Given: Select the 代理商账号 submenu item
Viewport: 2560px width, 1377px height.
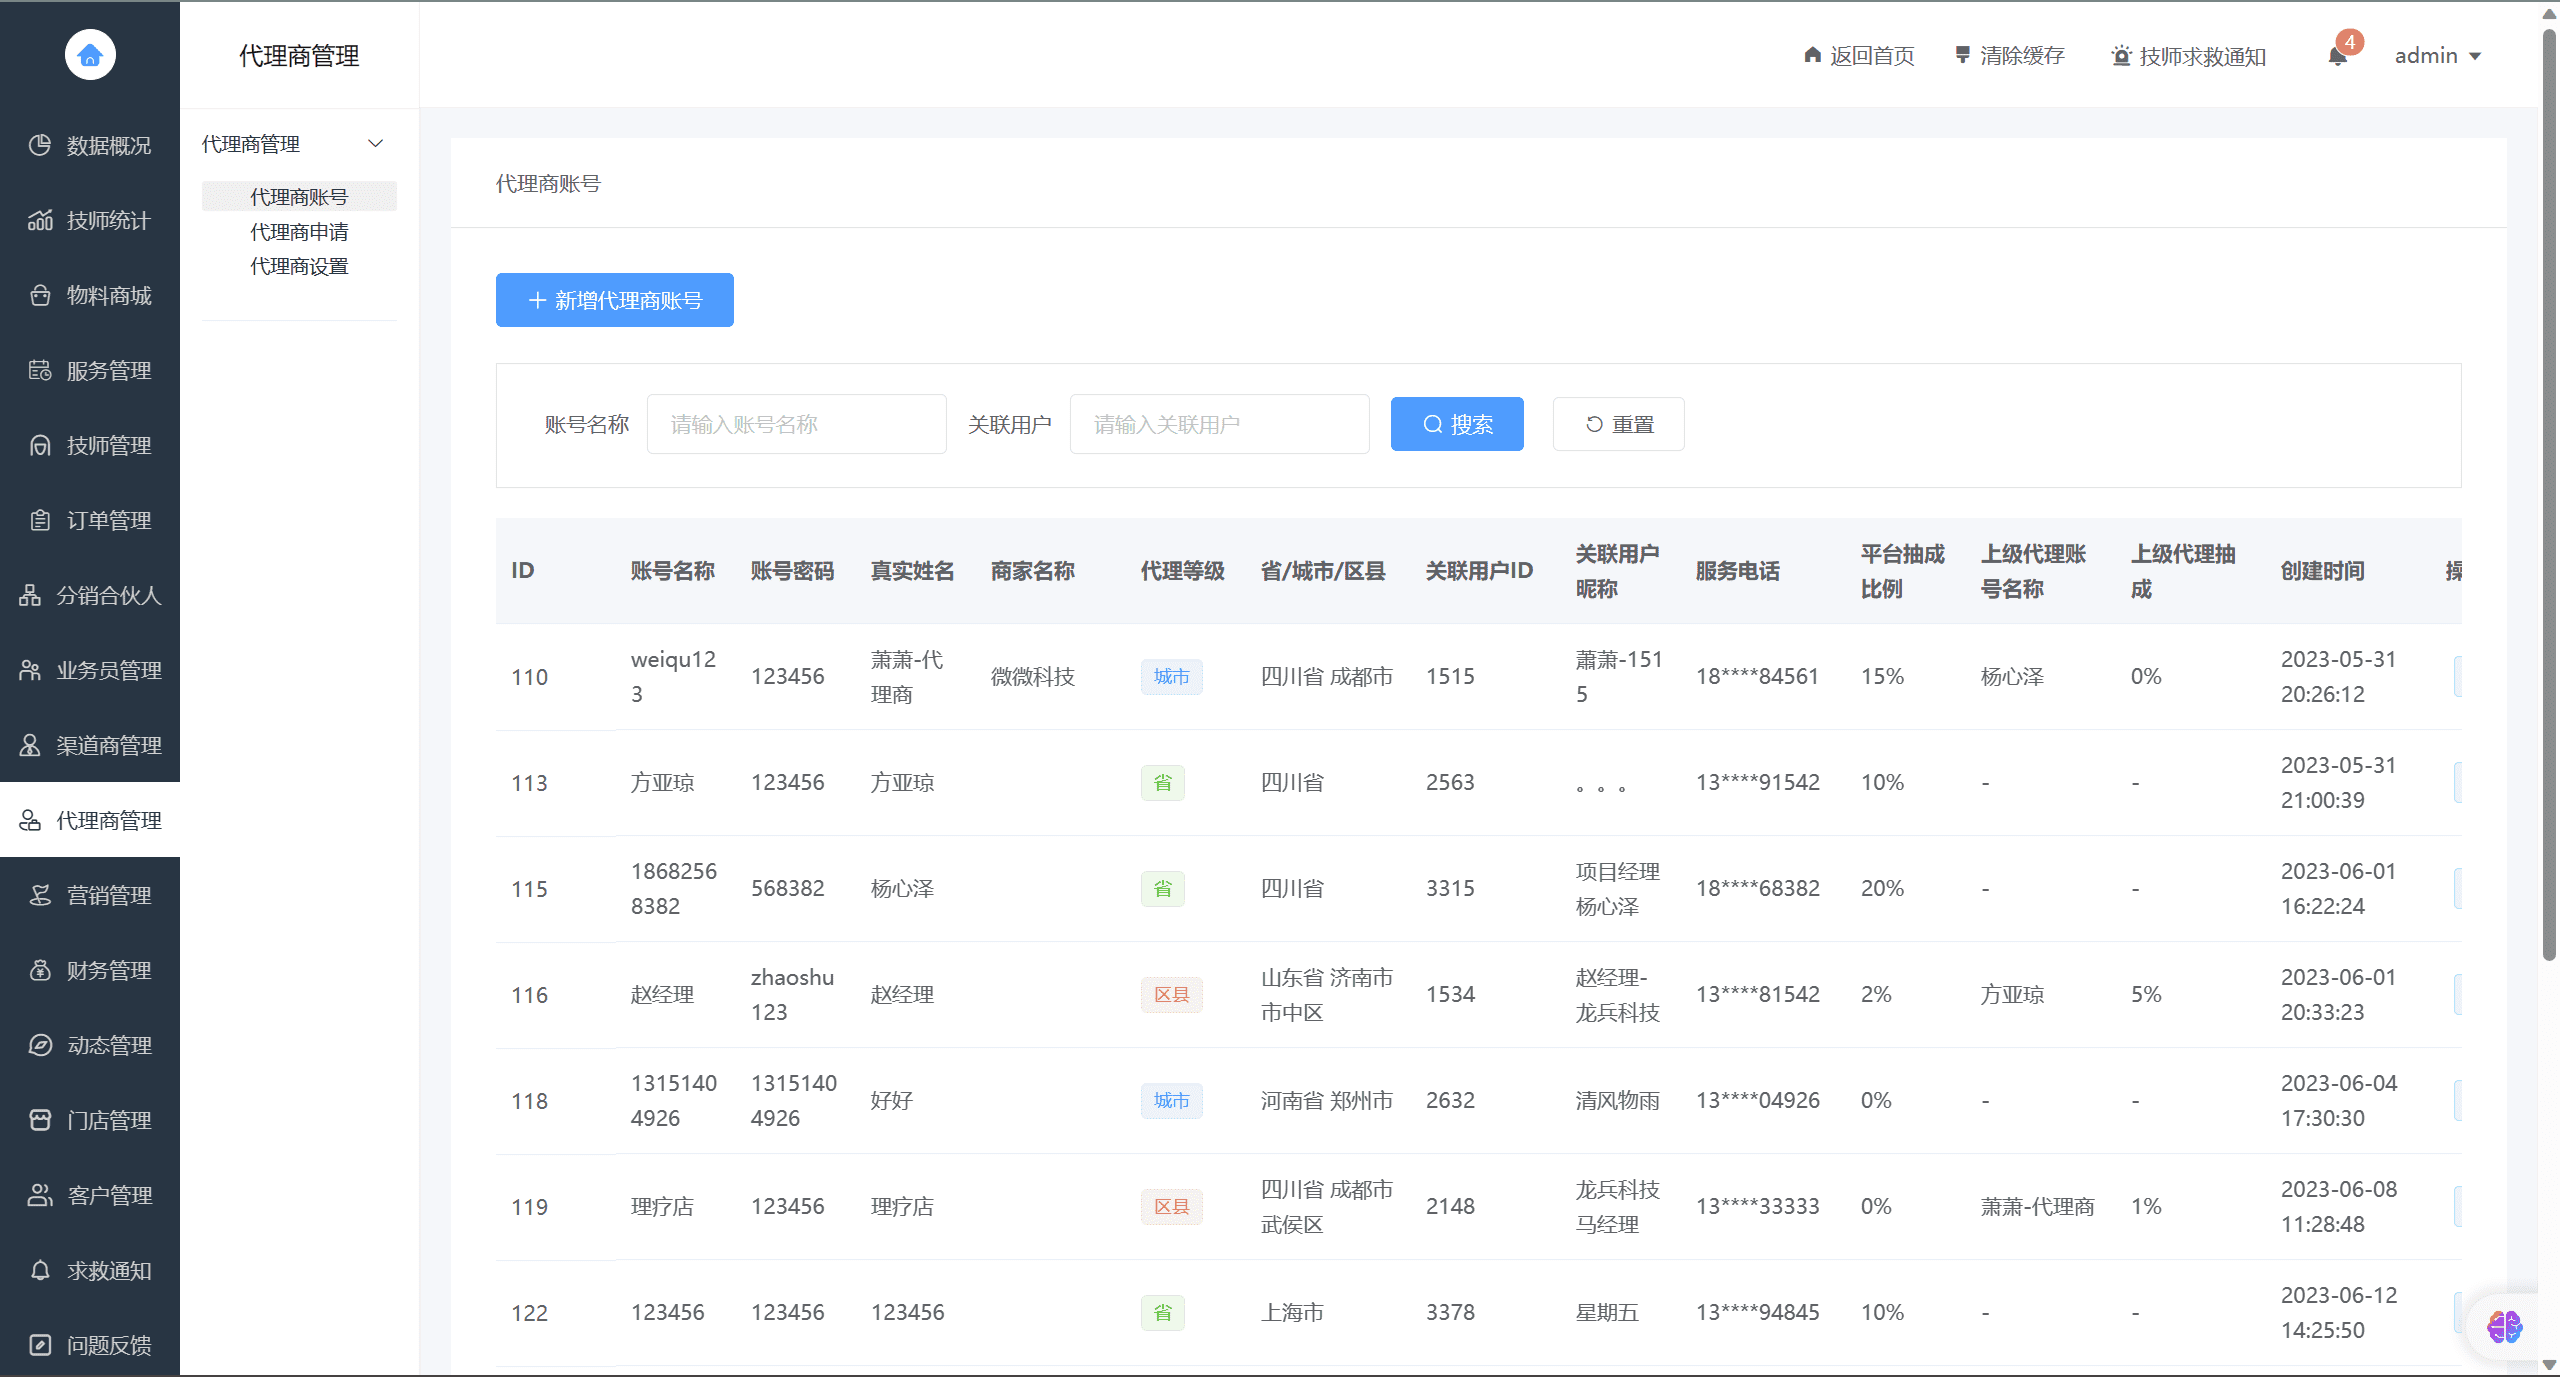Looking at the screenshot, I should click(x=299, y=197).
